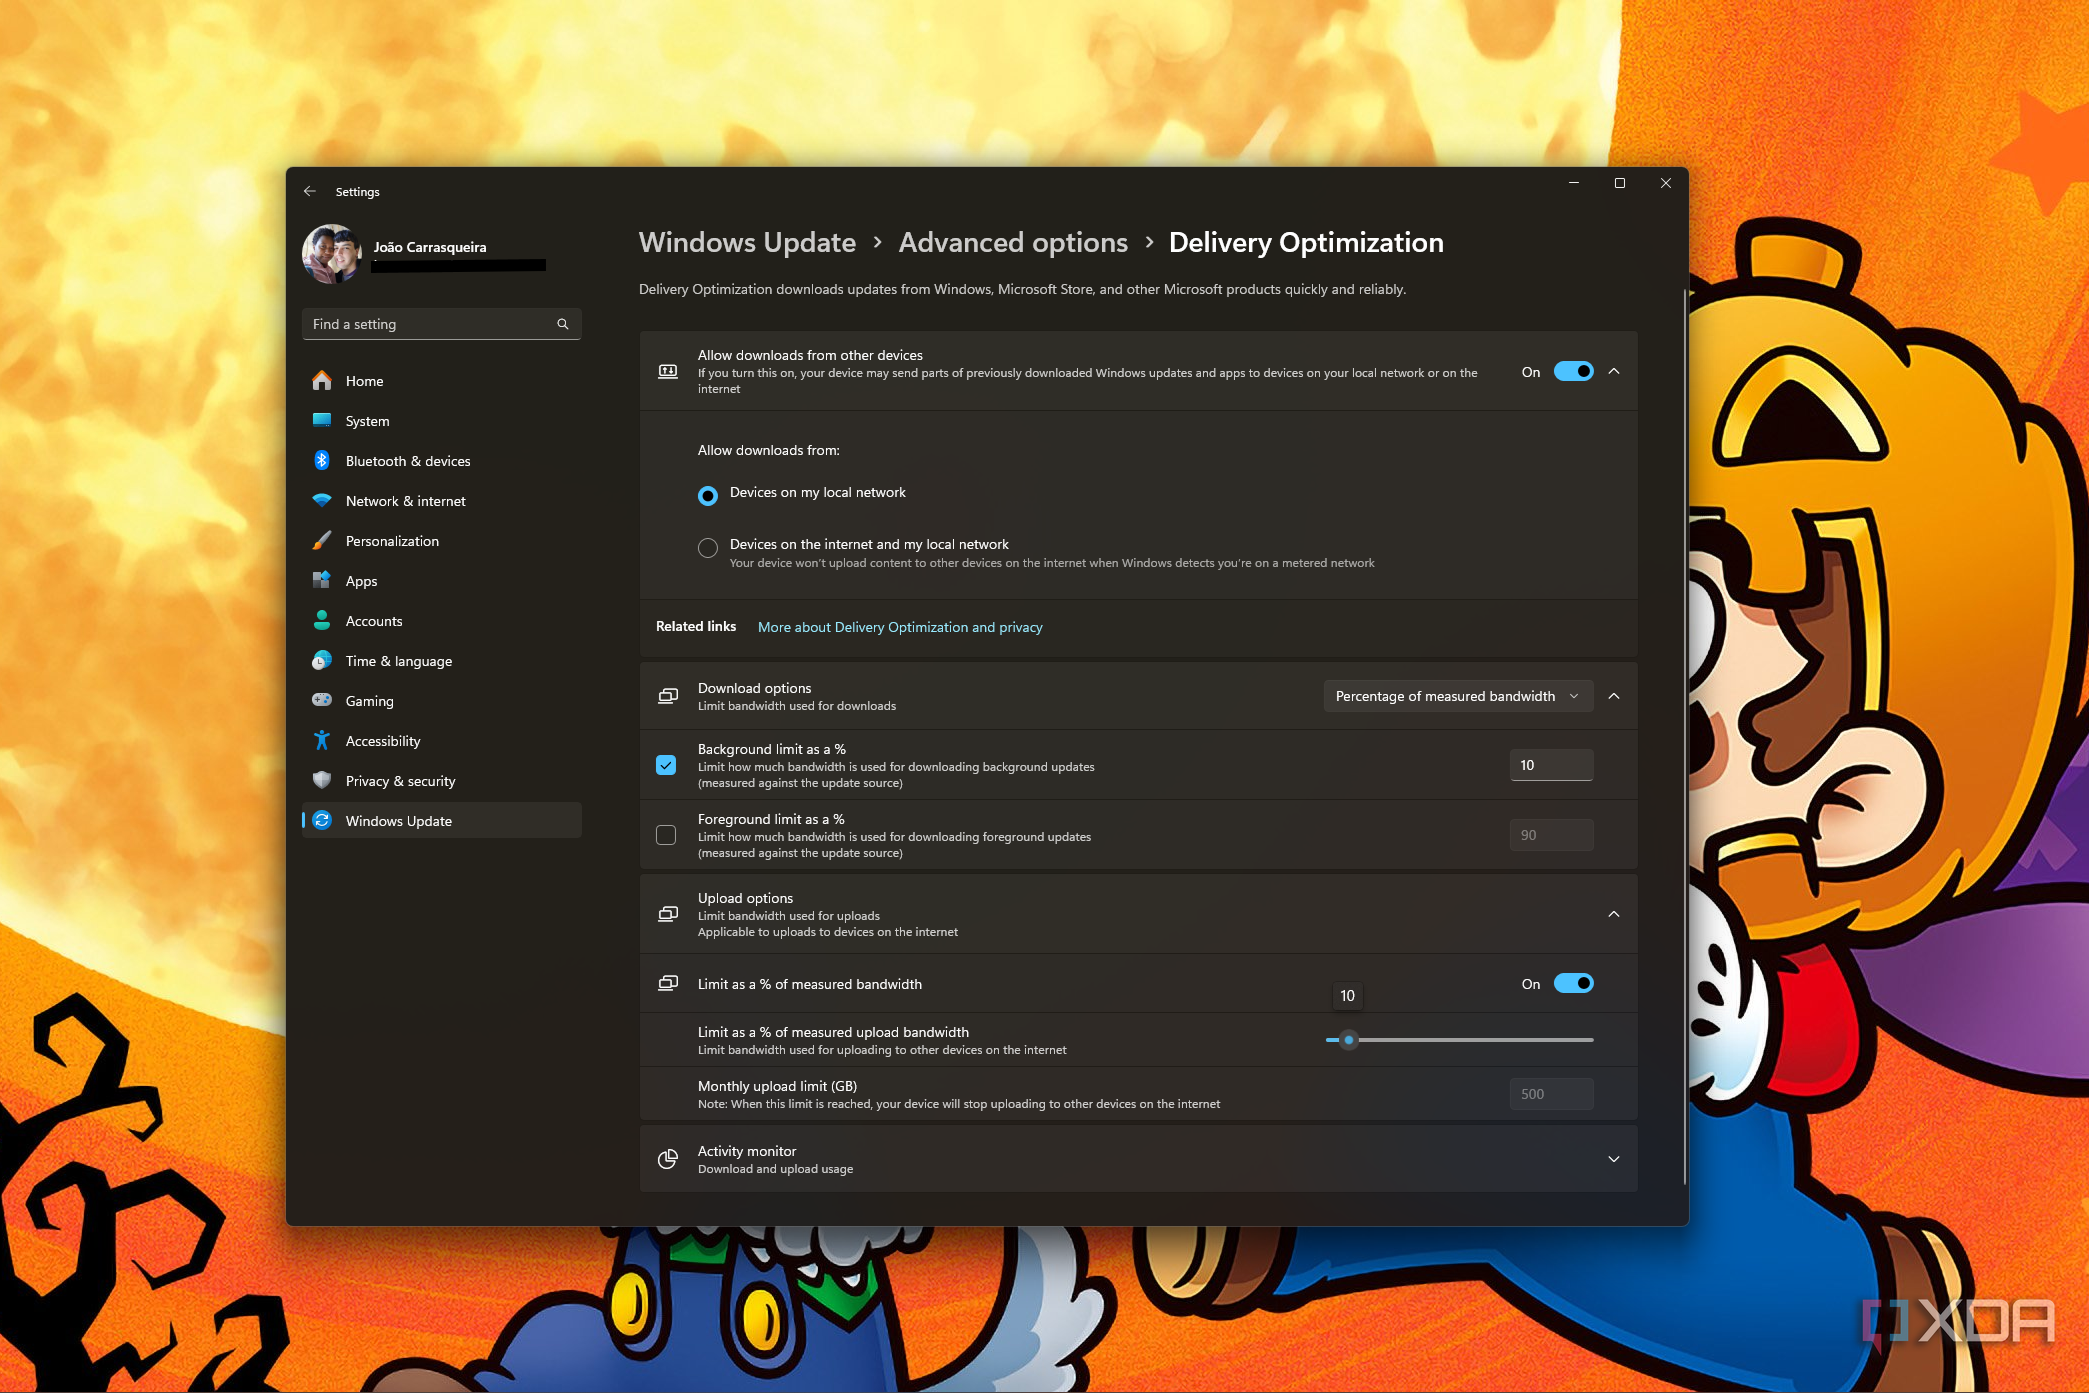Image resolution: width=2089 pixels, height=1393 pixels.
Task: Click the Network & internet wifi icon
Action: pos(321,501)
